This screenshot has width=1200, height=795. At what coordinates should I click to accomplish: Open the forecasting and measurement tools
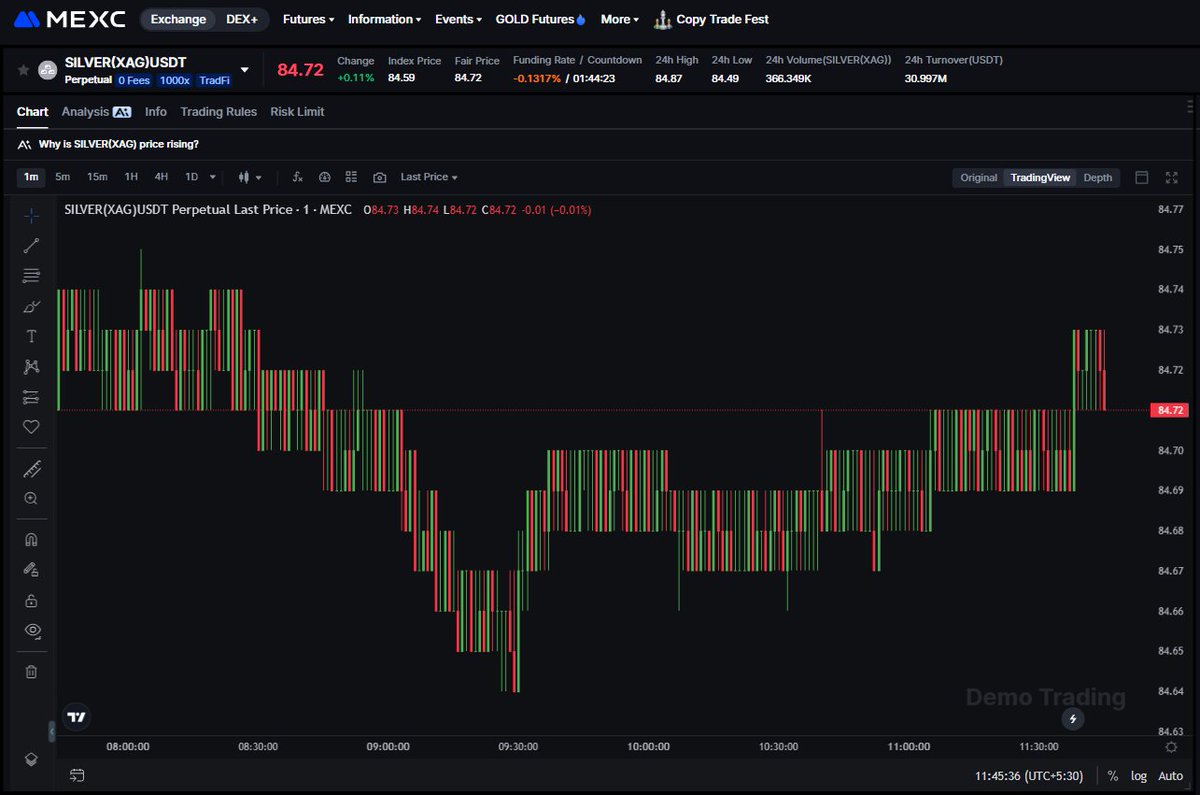[x=31, y=397]
